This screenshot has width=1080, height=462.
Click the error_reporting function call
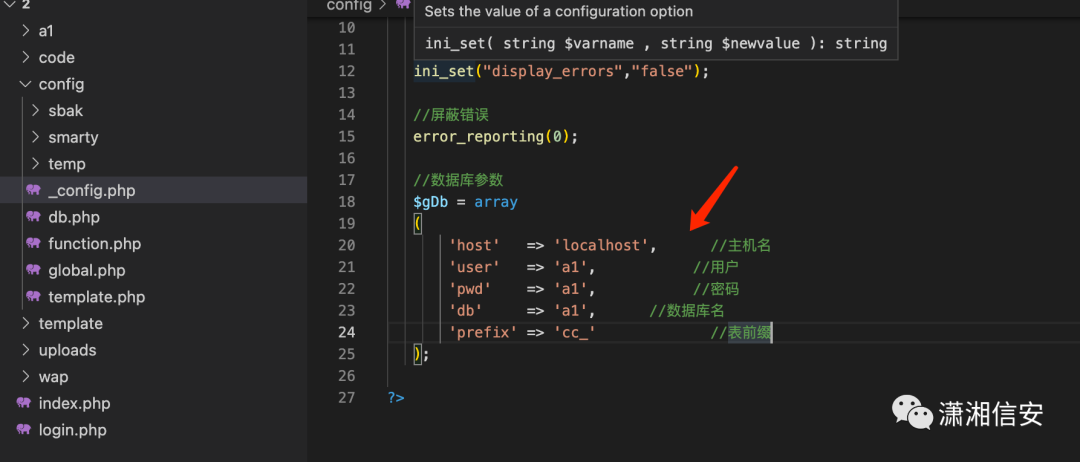tap(479, 136)
